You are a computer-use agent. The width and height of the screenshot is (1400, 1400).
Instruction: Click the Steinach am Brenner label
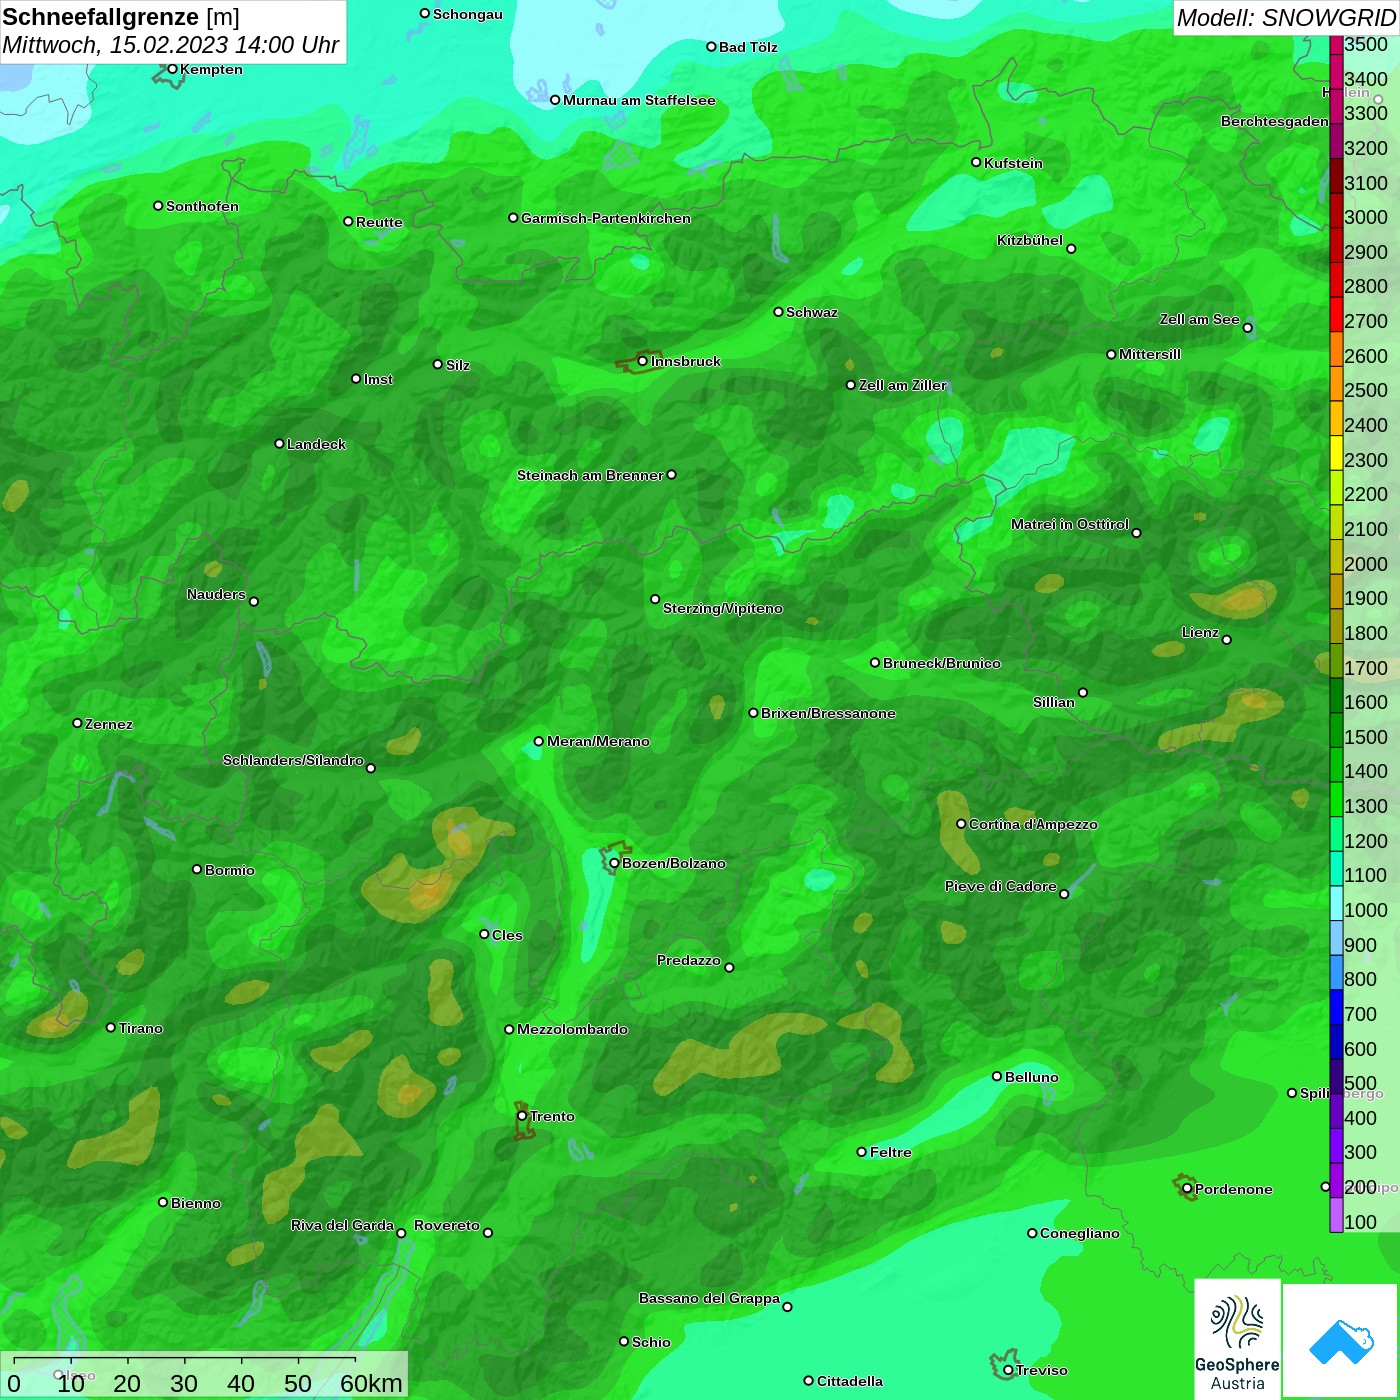[590, 475]
